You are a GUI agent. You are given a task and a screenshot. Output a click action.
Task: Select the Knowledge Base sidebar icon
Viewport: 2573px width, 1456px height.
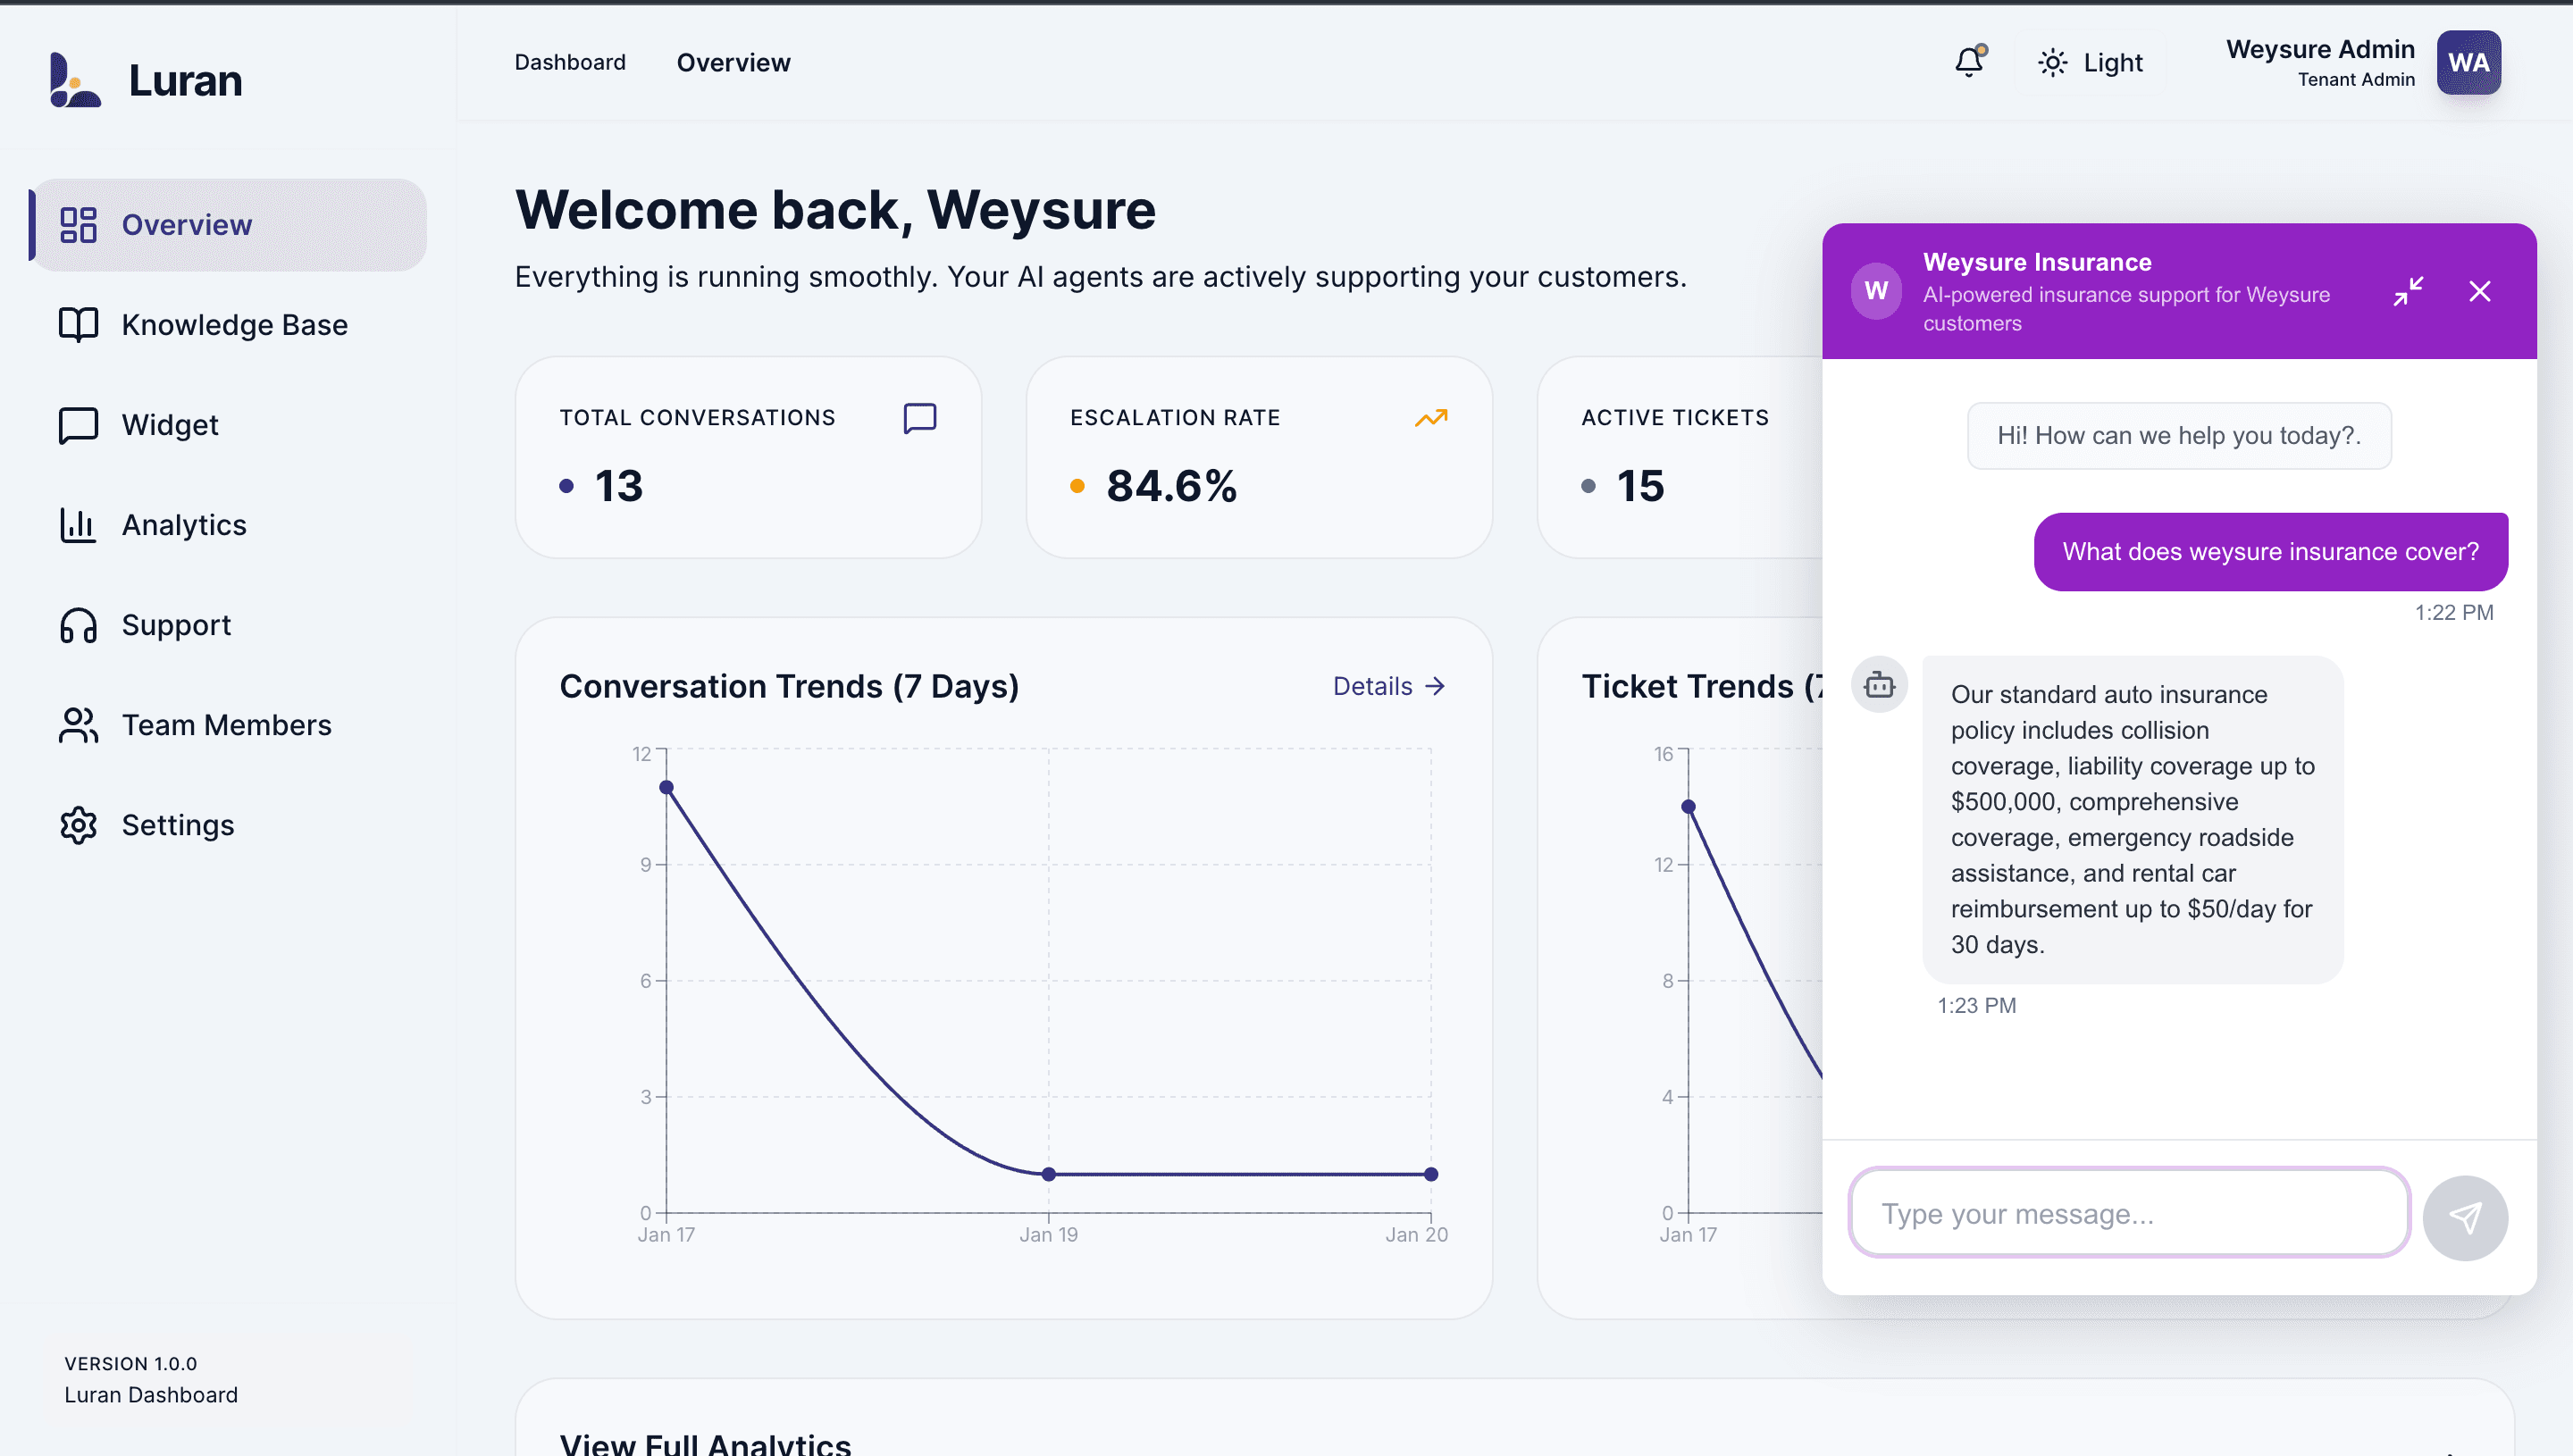click(79, 324)
